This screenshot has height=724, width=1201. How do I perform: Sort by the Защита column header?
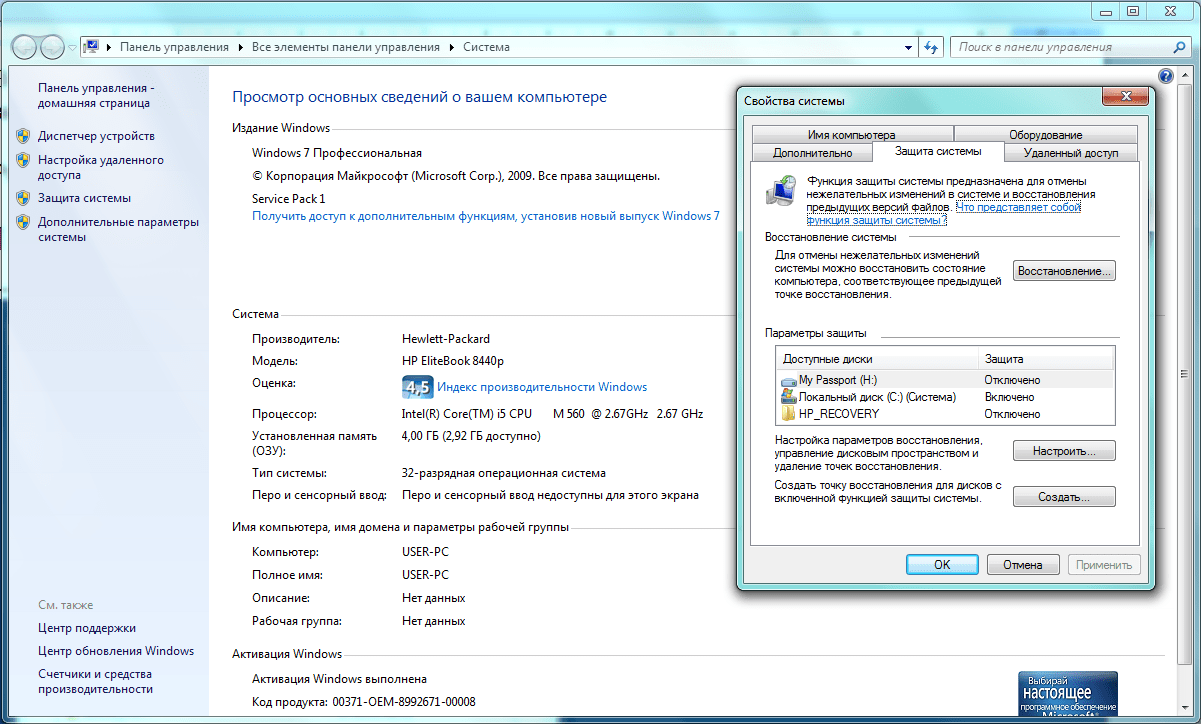1046,359
